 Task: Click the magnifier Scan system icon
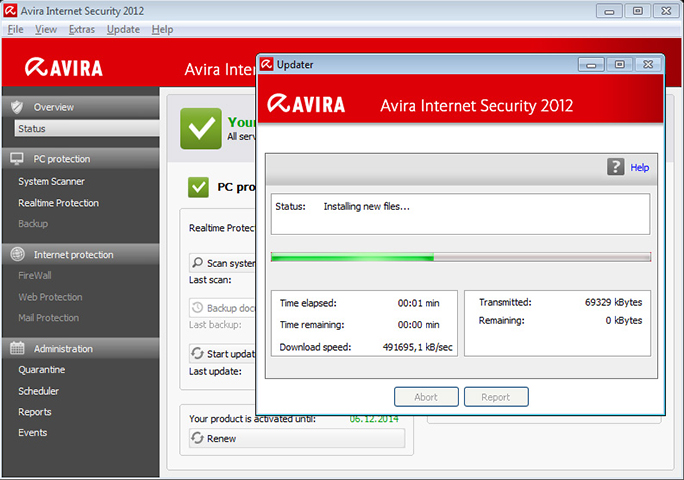(198, 263)
